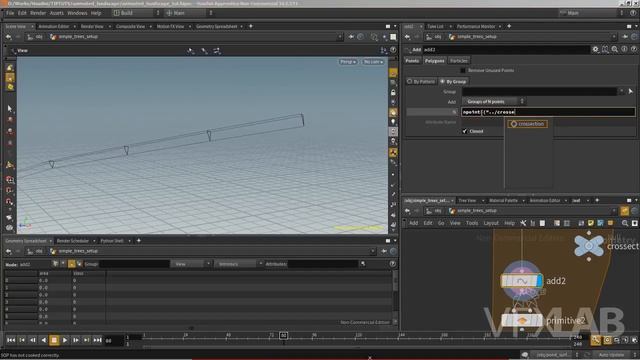This screenshot has width=640, height=360.
Task: Click the info icon in the parameter pane
Action: 624,49
